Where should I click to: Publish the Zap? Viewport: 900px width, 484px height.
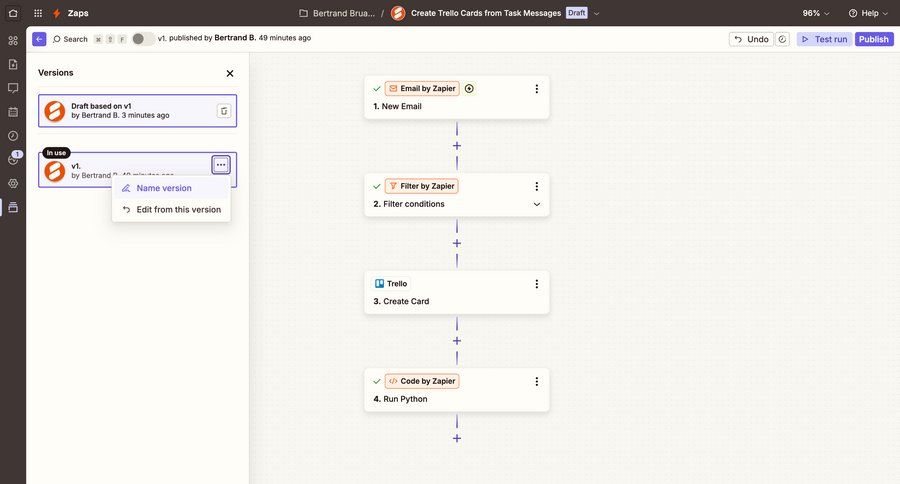874,39
